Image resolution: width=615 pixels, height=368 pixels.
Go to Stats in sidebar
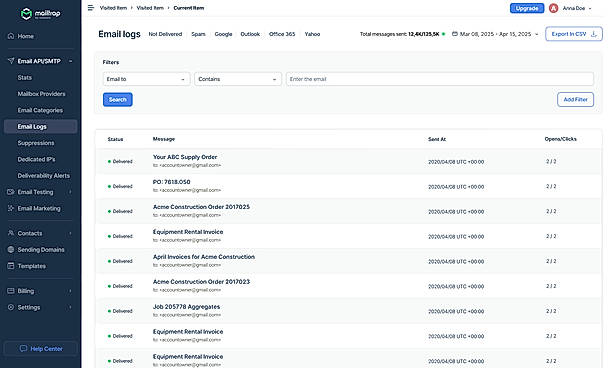[25, 78]
